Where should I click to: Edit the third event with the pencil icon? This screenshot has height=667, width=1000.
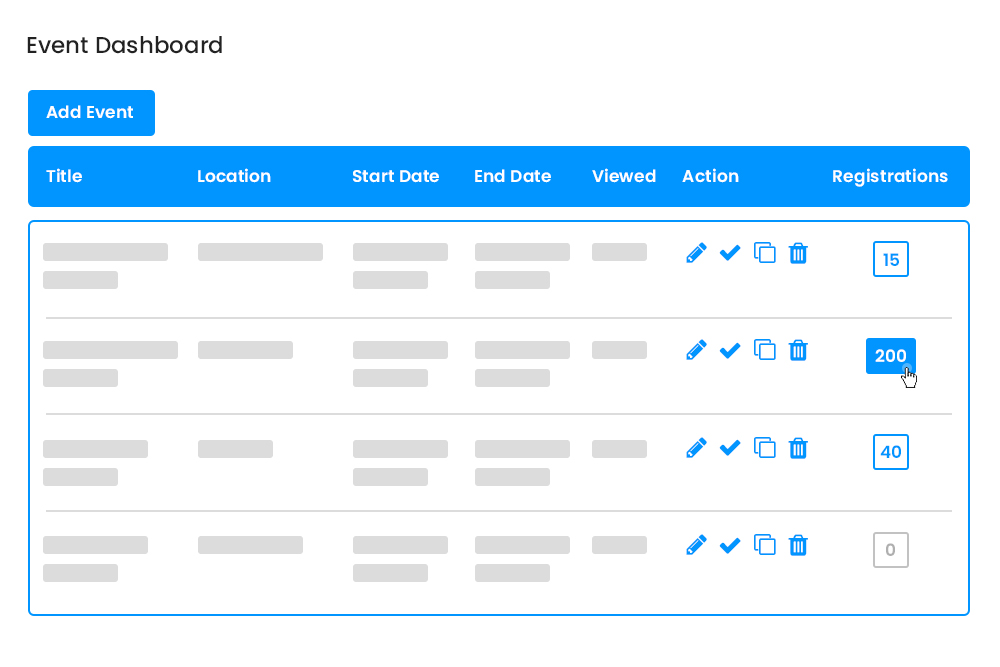696,448
